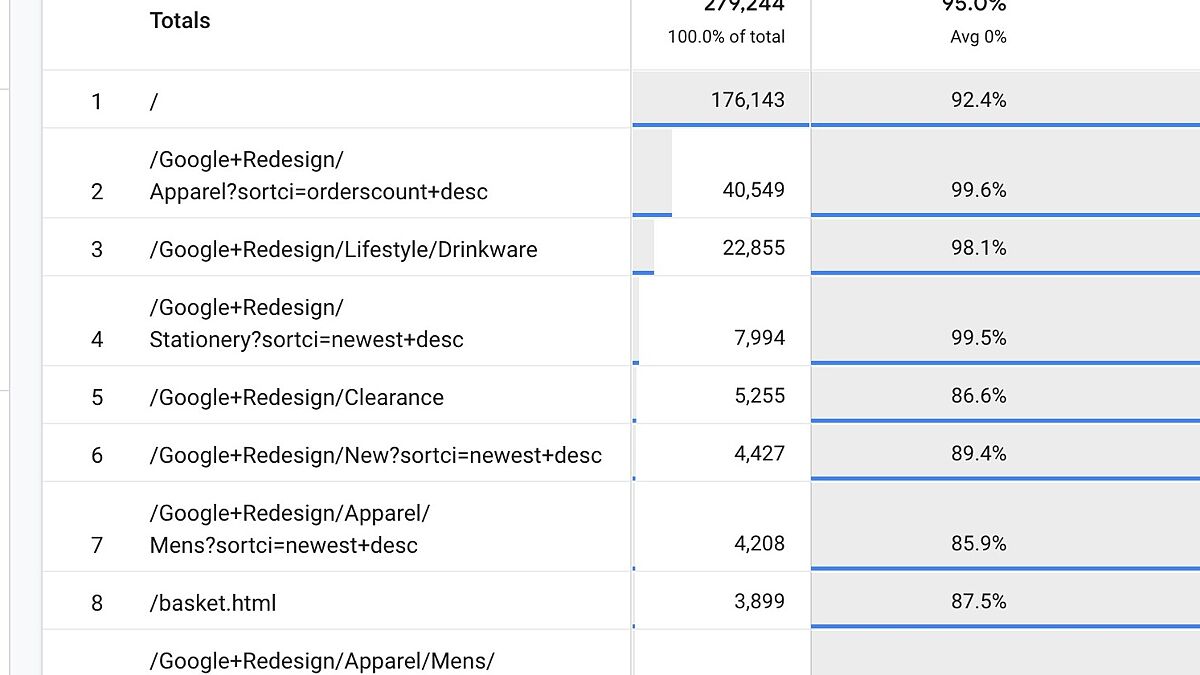Open the root "/" page path link

(155, 100)
